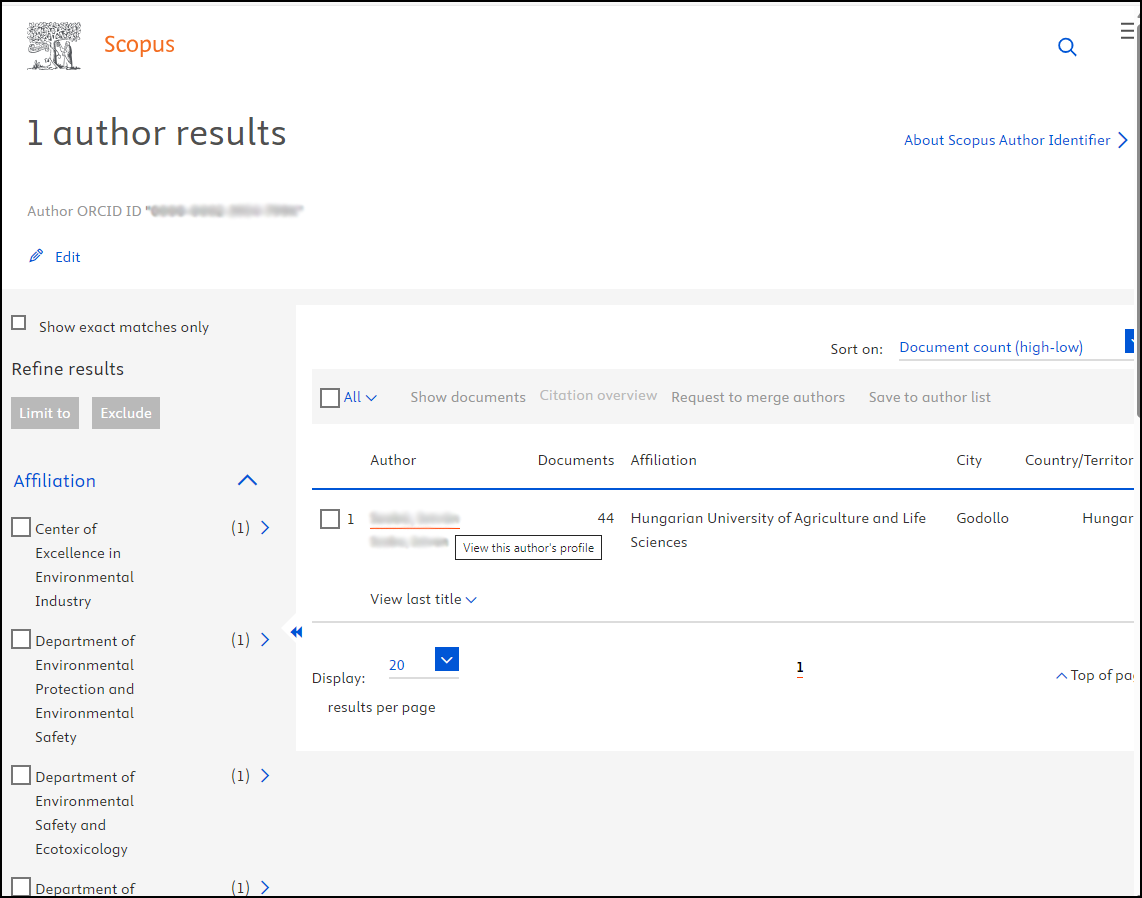The height and width of the screenshot is (898, 1142).
Task: Check Department of Environmental Protection and Environmental Safety
Action: tap(21, 639)
